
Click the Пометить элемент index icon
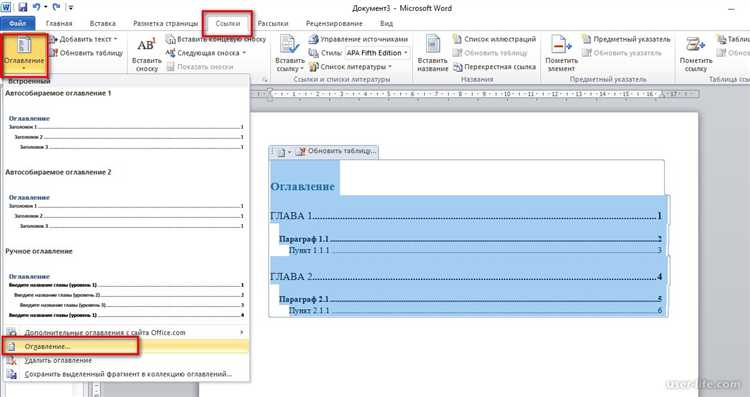tap(561, 45)
